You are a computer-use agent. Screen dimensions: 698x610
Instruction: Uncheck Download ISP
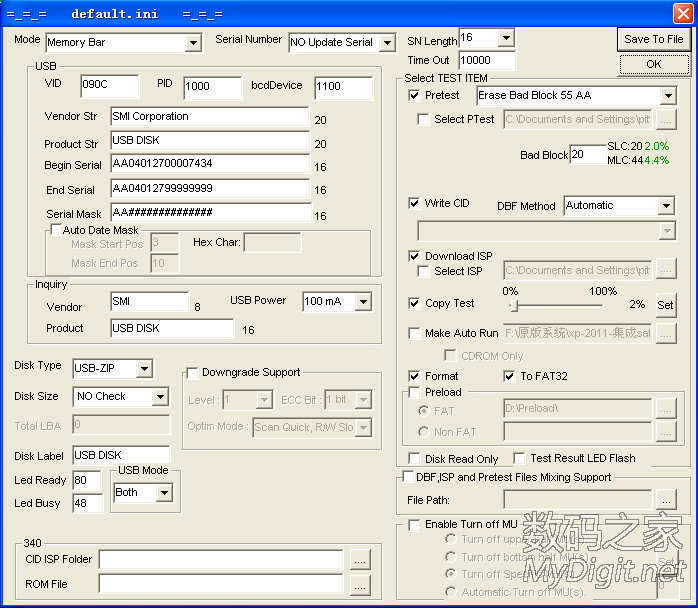[x=414, y=256]
